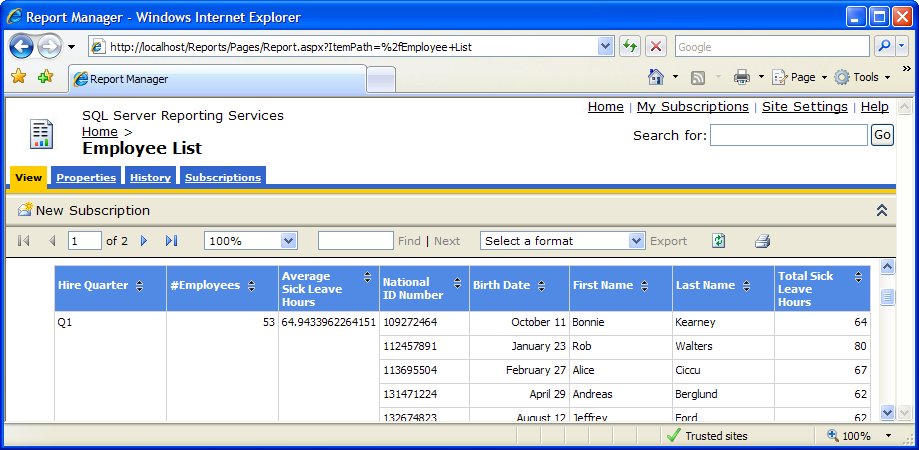Switch to the Properties tab
Image resolution: width=919 pixels, height=450 pixels.
[x=86, y=177]
